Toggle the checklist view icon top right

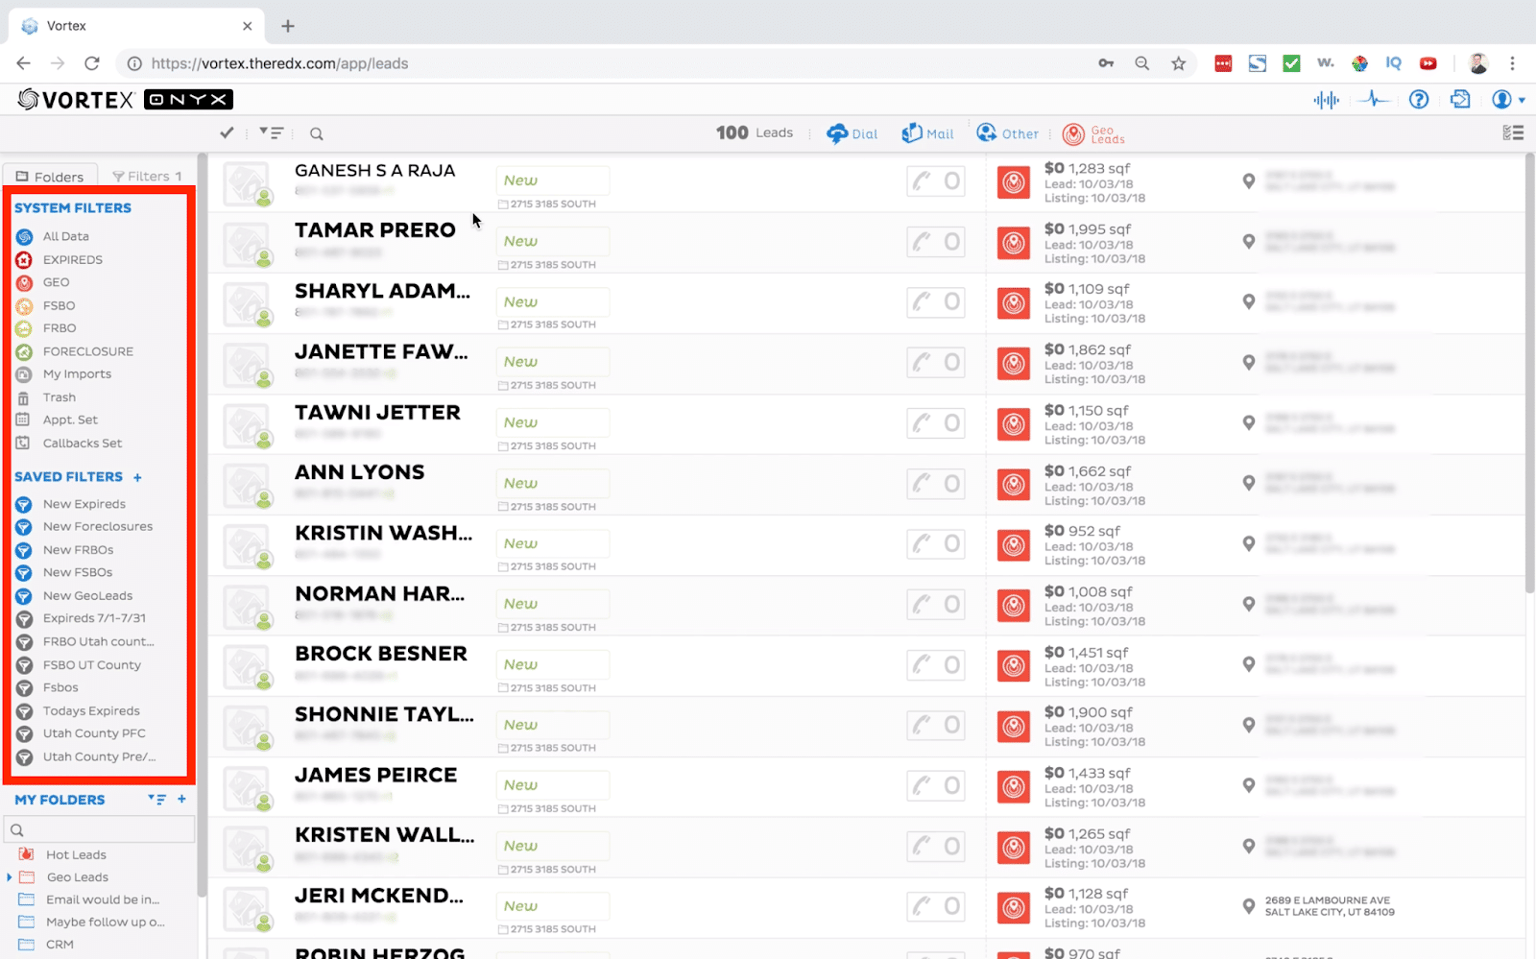pos(1512,132)
